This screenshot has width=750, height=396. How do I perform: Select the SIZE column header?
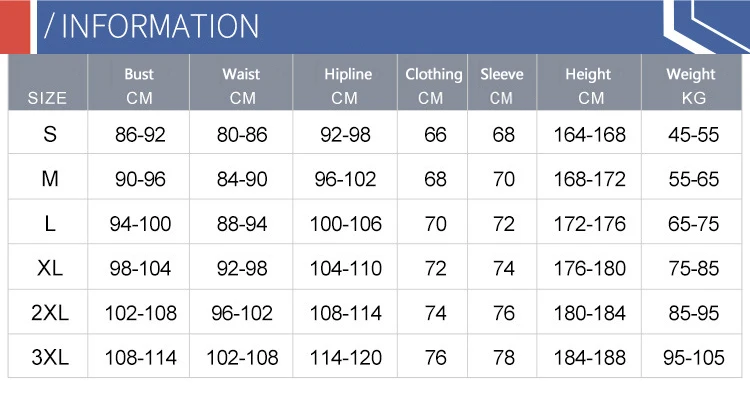pyautogui.click(x=47, y=98)
